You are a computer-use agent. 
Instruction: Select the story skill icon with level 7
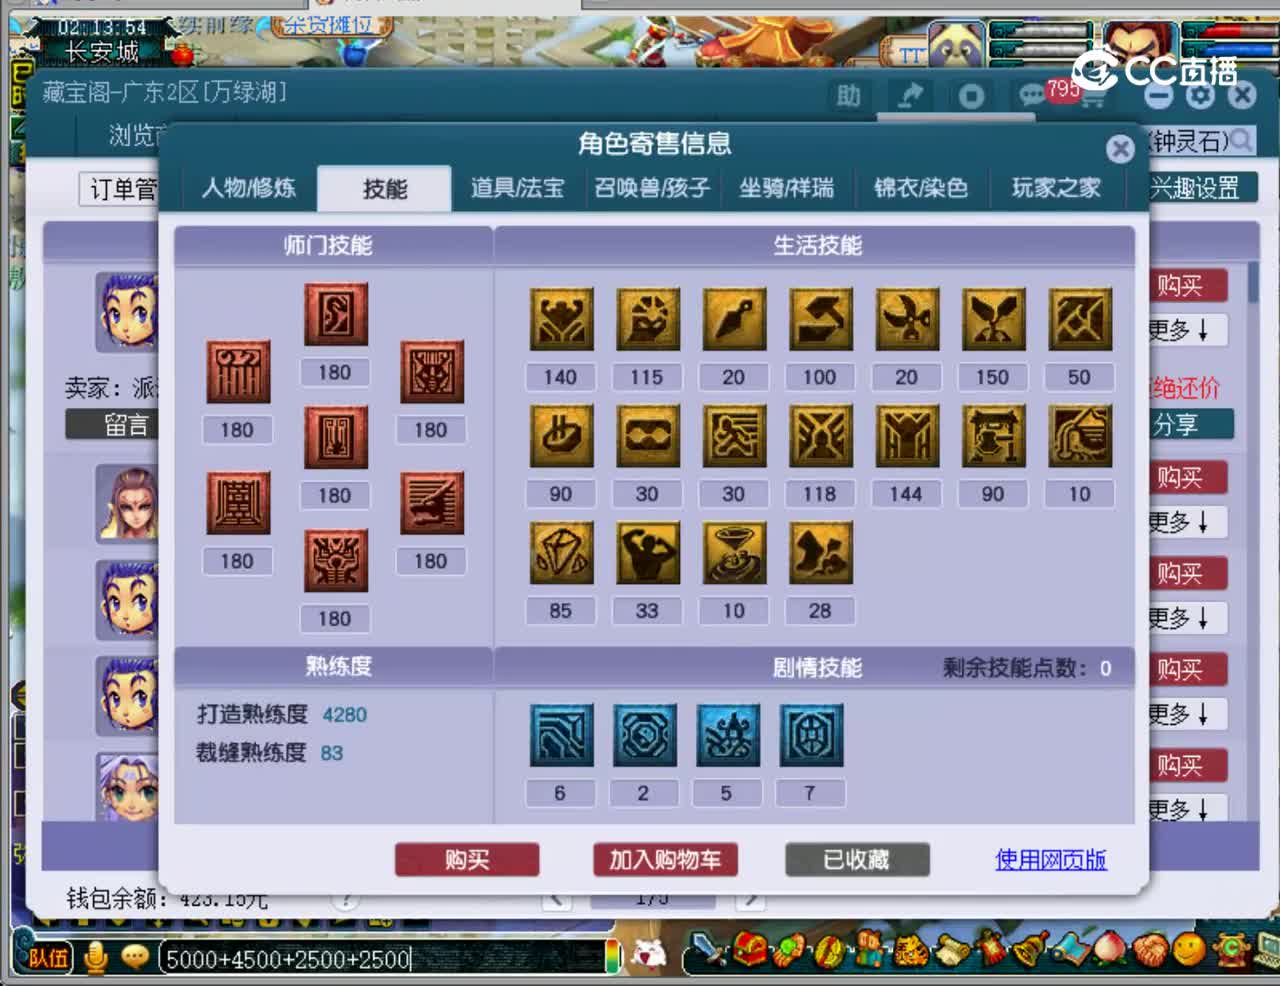[x=811, y=735]
